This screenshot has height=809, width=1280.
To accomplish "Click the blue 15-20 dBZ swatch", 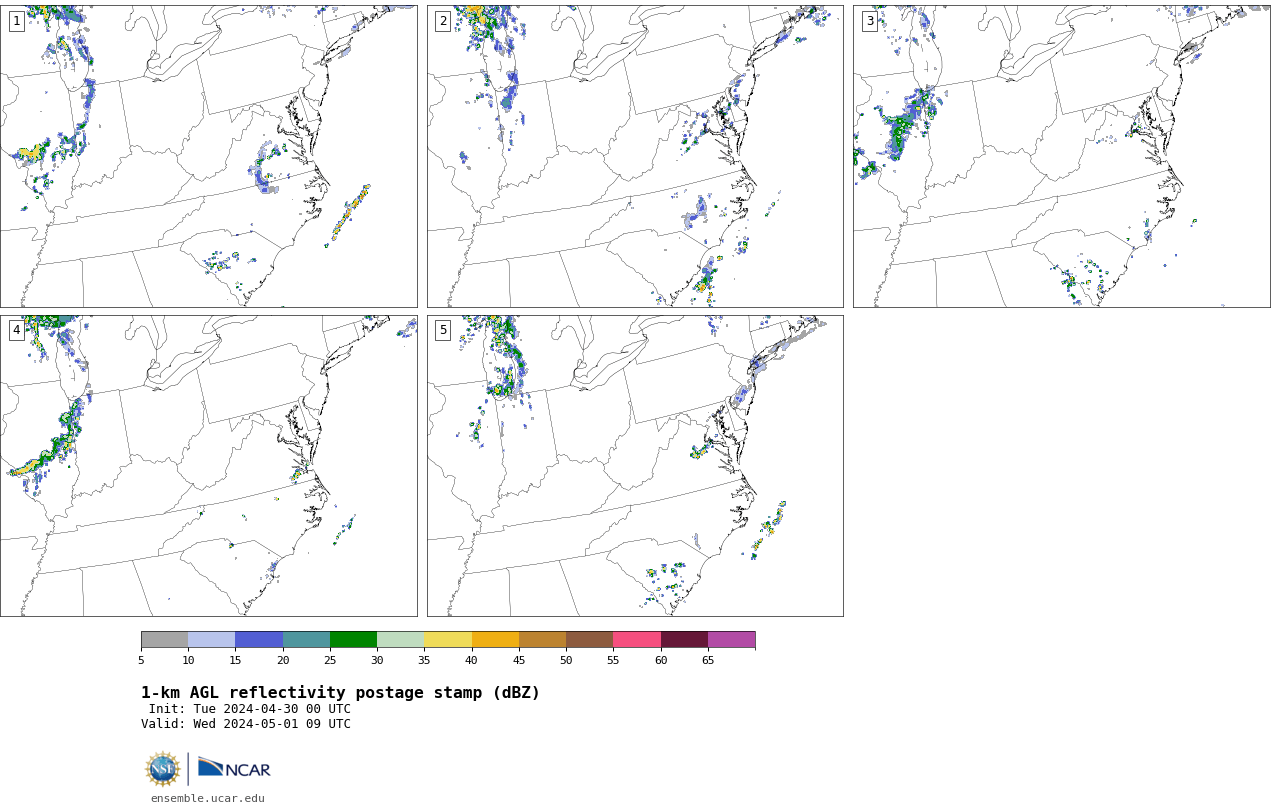I will coord(259,640).
